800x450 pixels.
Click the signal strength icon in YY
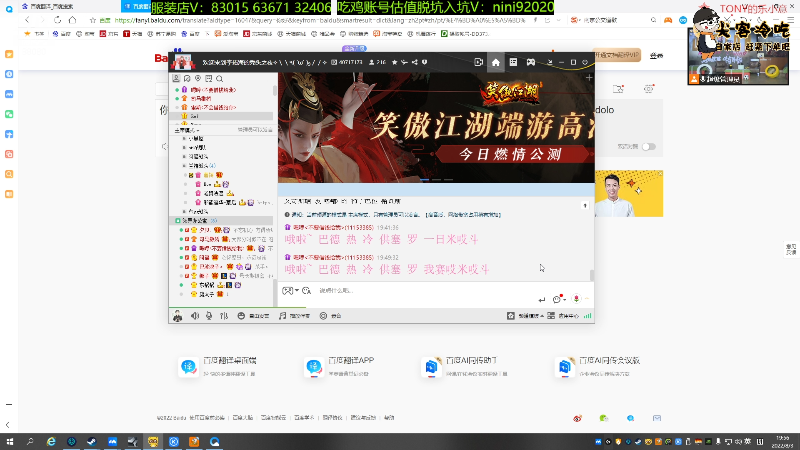pyautogui.click(x=588, y=316)
